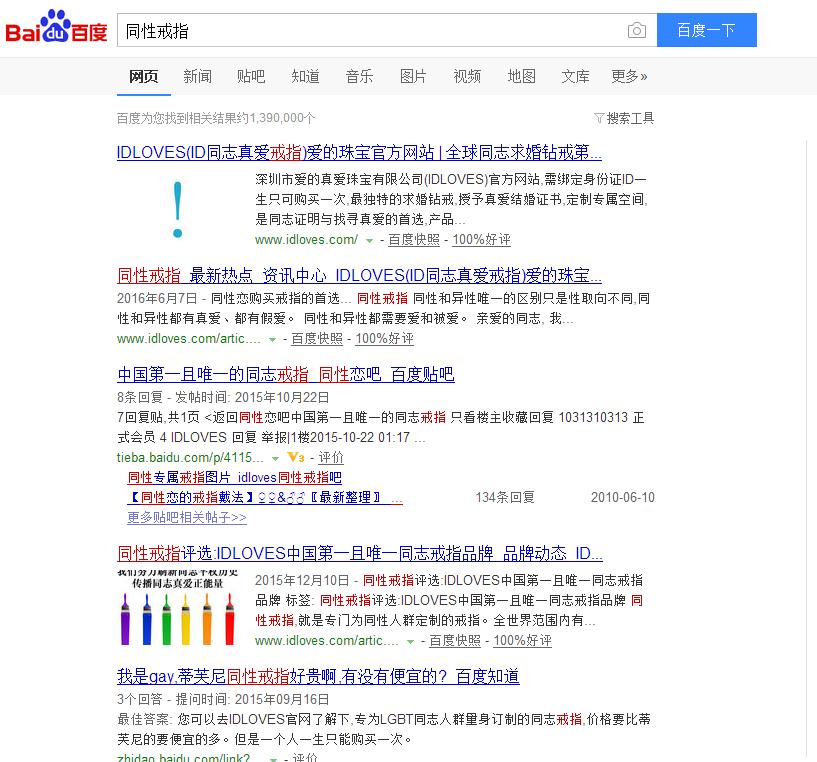The image size is (817, 762).
Task: Click 评价 on the tieba.baidu.com result
Action: coord(331,458)
